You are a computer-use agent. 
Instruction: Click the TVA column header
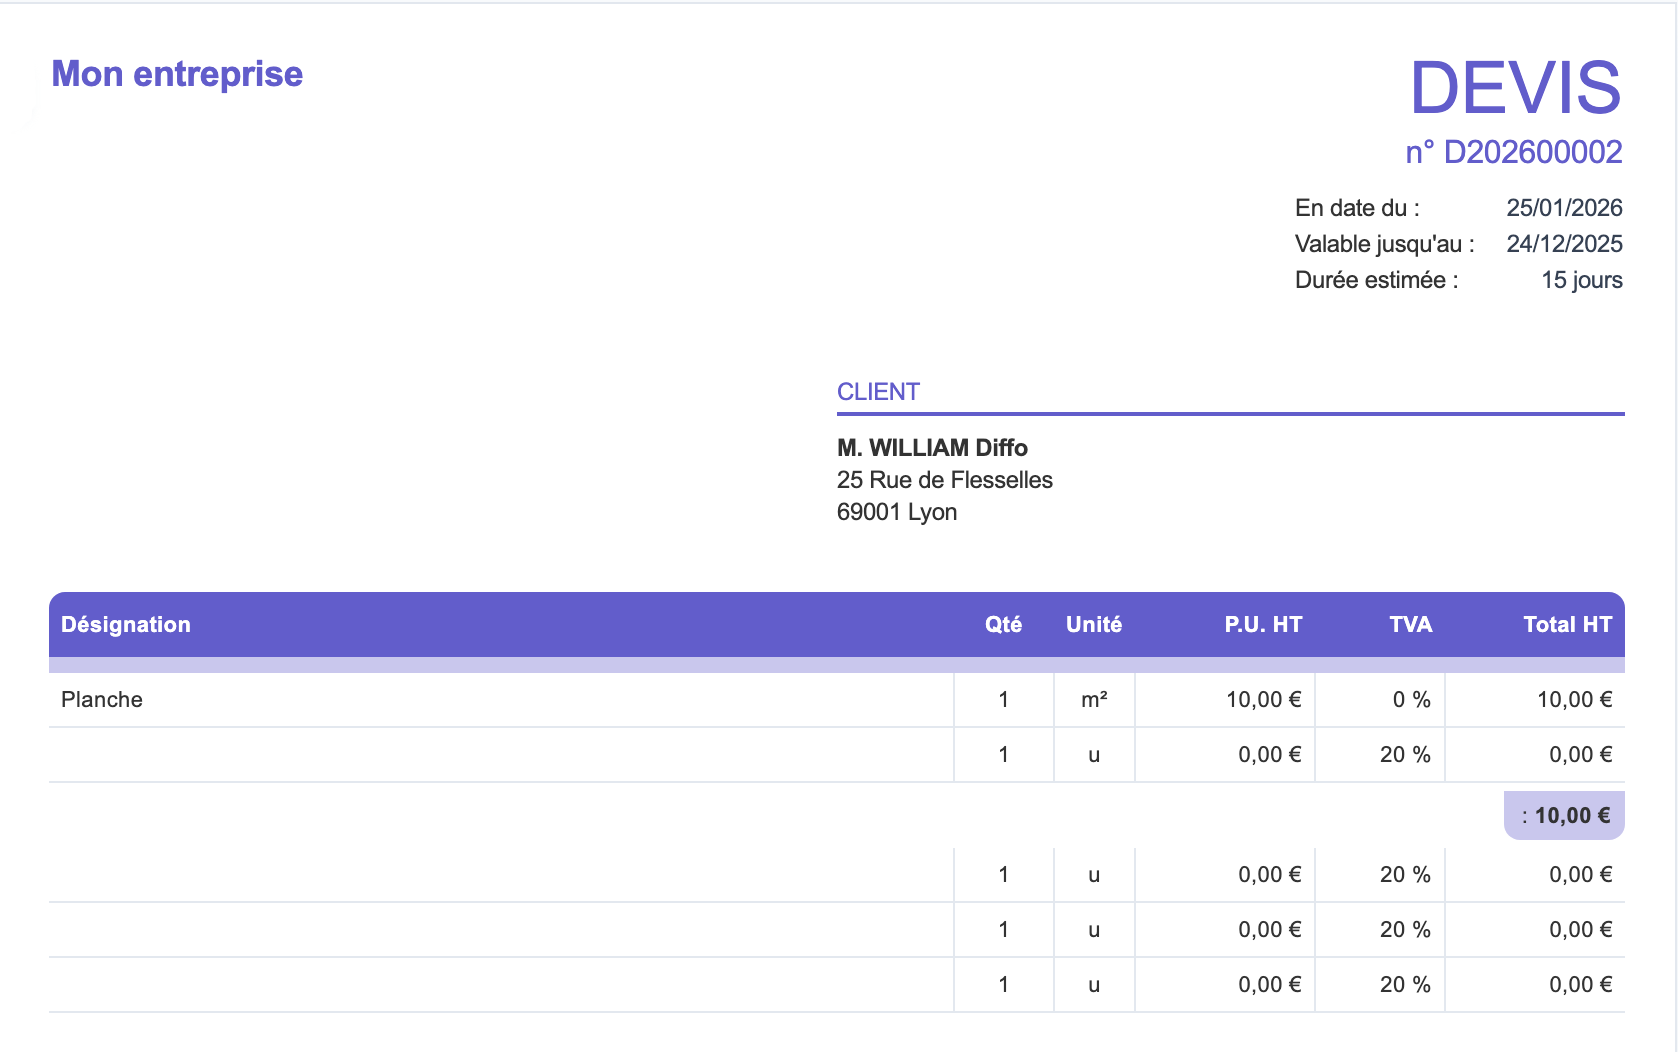tap(1410, 625)
